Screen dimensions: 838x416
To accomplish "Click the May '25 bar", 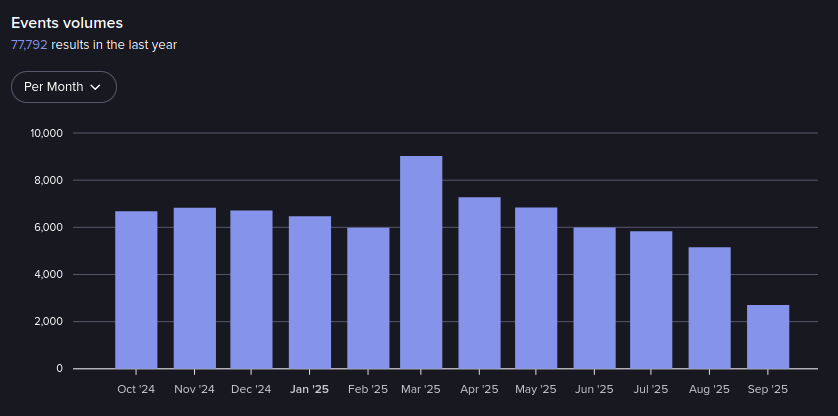I will click(x=536, y=288).
